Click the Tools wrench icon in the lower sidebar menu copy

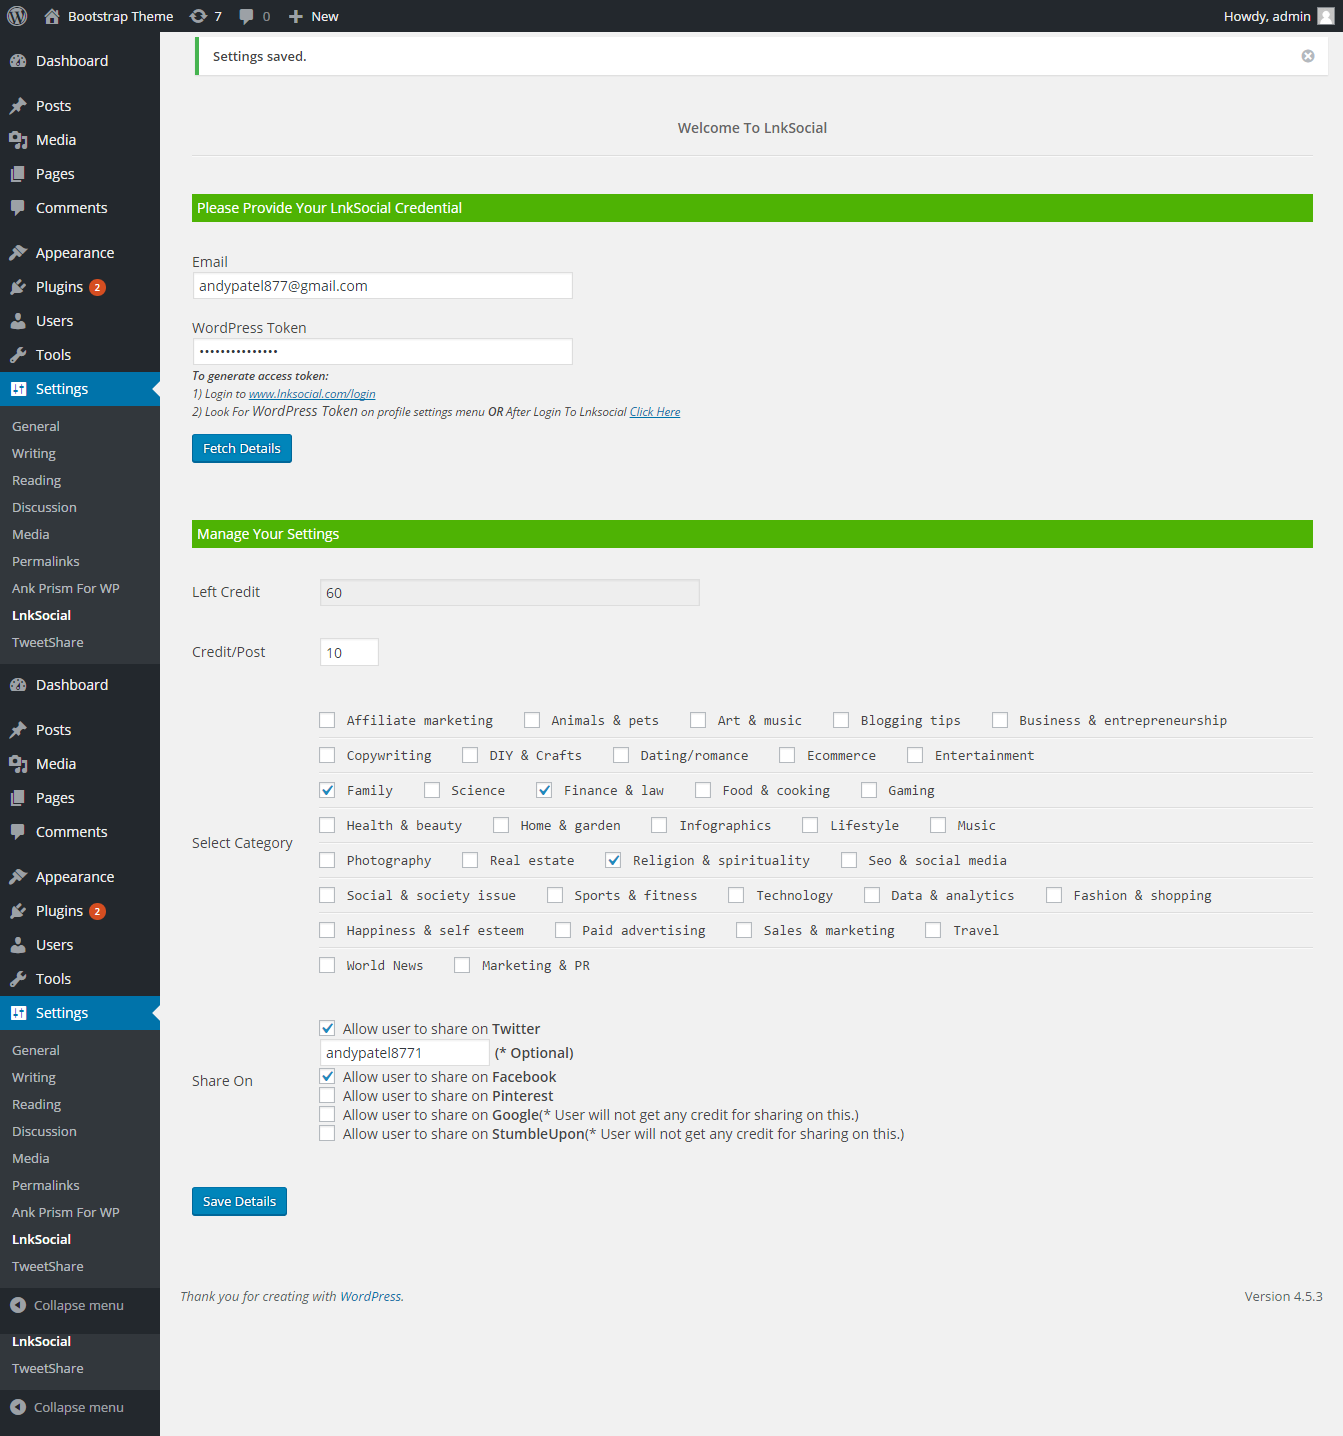[18, 979]
